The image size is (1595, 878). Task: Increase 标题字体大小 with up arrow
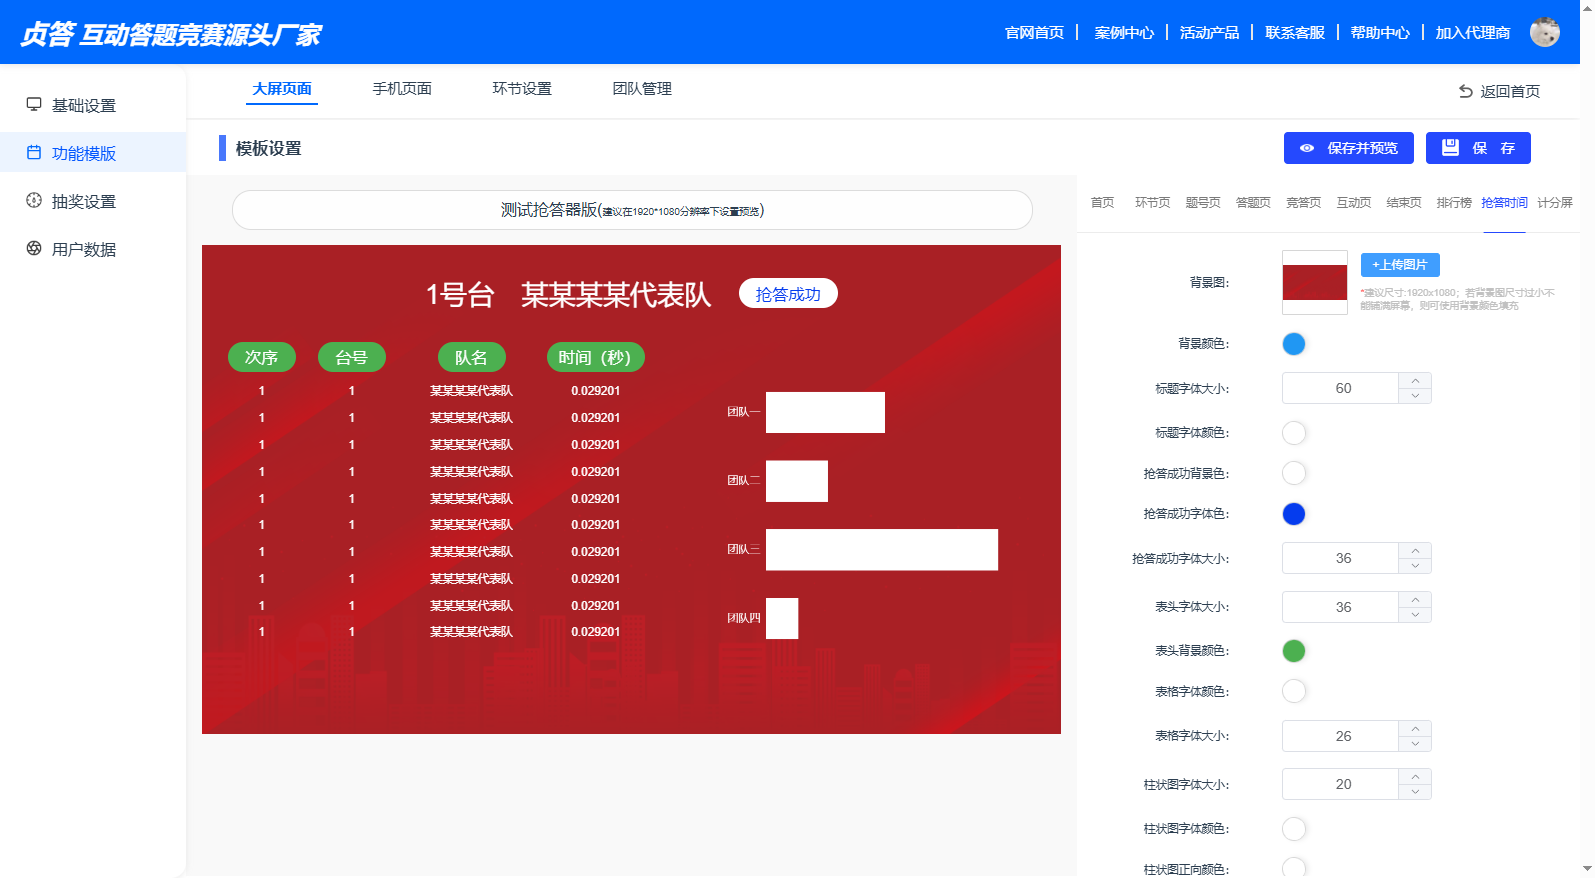tap(1415, 380)
